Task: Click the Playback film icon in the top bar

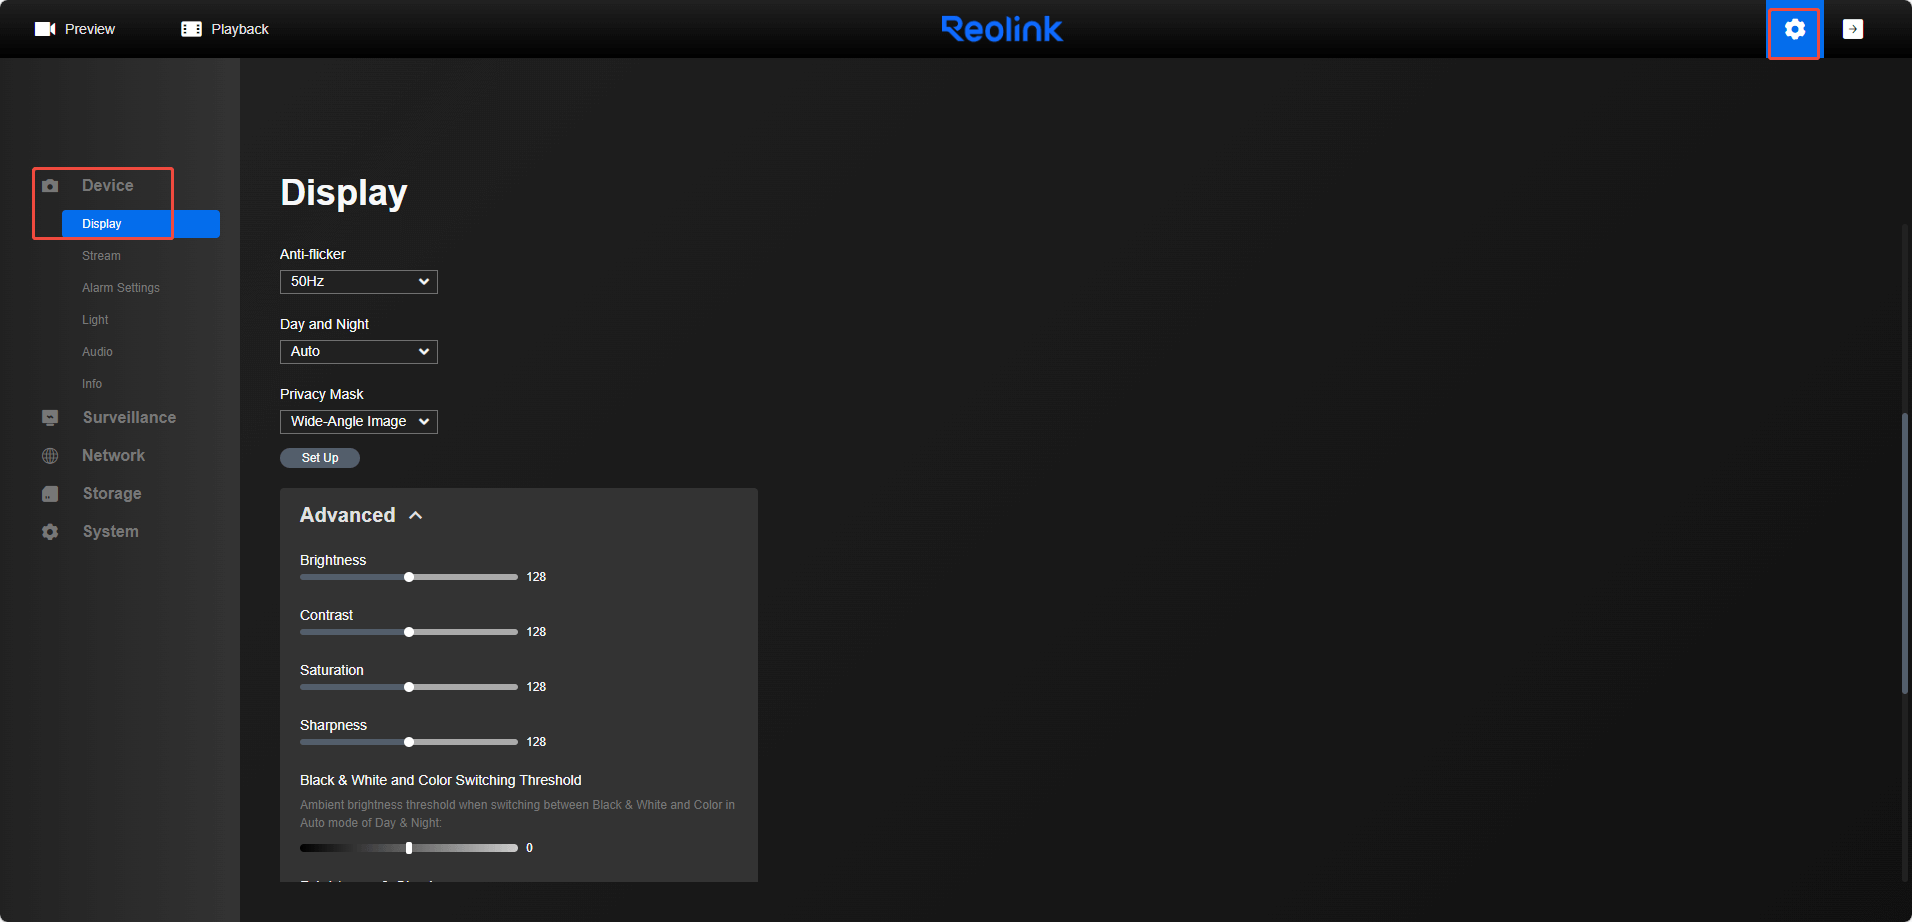Action: [190, 28]
